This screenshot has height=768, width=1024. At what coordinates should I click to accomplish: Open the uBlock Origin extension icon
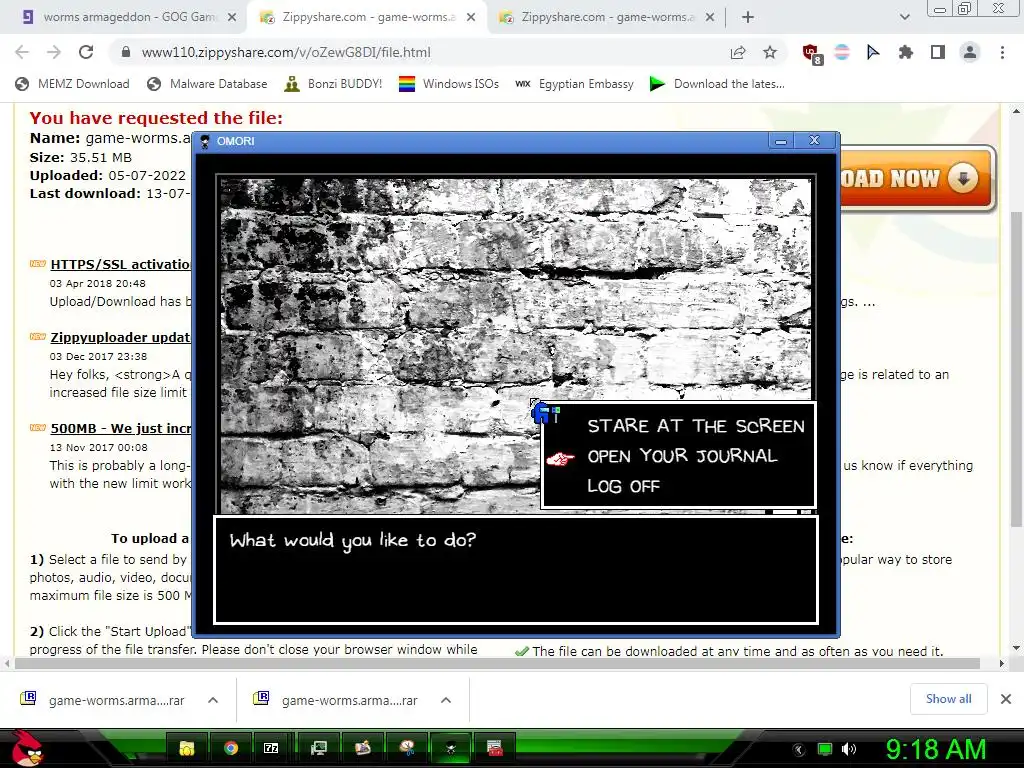[812, 53]
